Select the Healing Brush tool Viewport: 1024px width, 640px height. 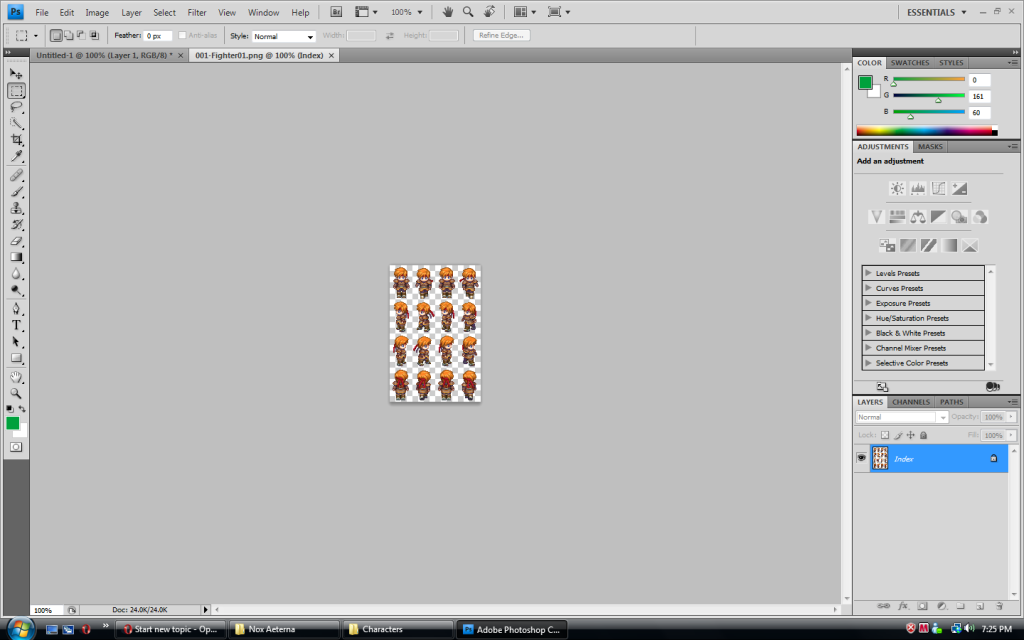click(x=16, y=176)
